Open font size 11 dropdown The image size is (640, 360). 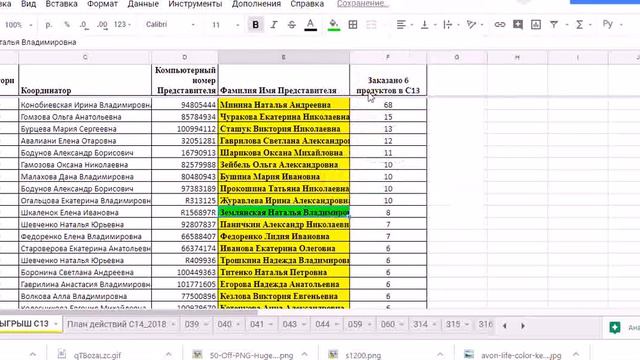point(225,25)
